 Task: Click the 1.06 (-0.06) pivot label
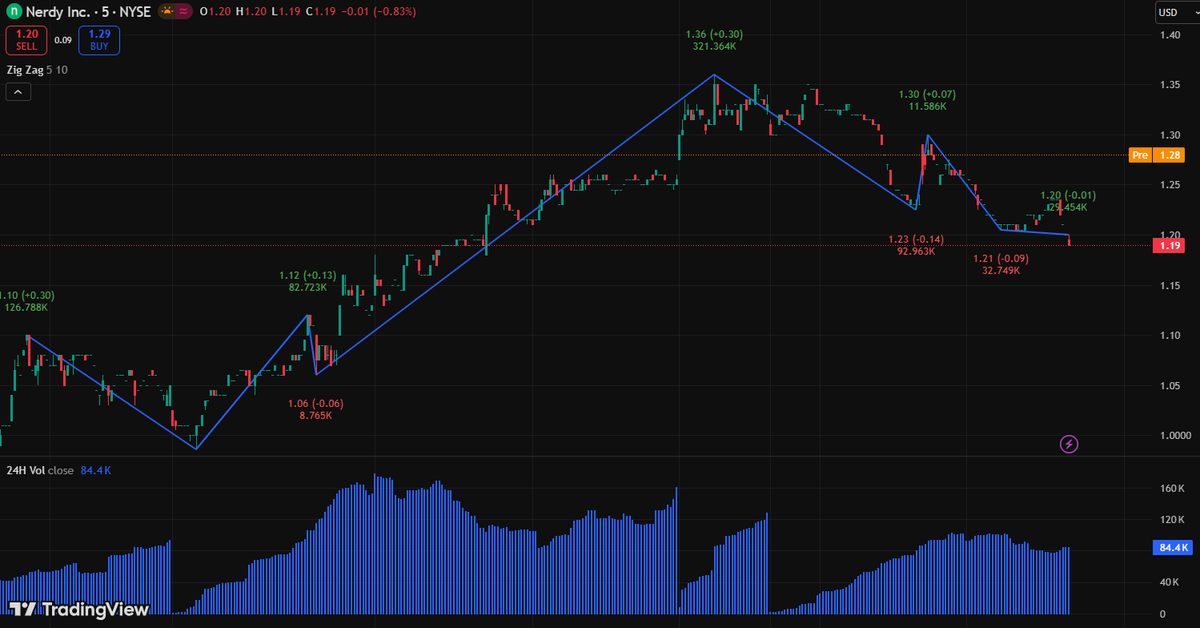pyautogui.click(x=315, y=403)
